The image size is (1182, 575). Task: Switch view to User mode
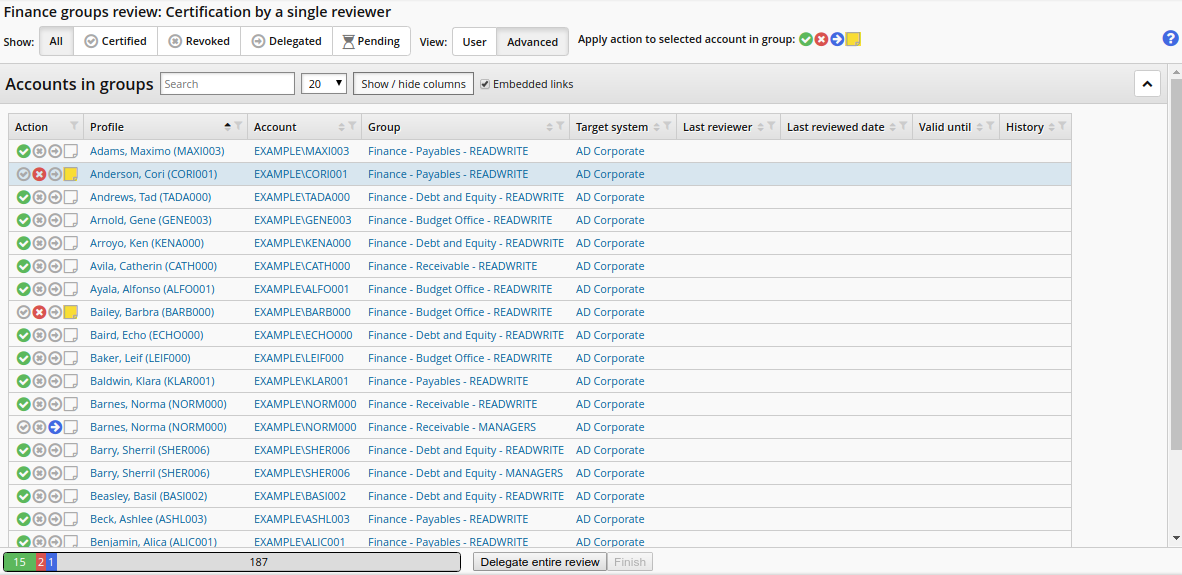474,42
